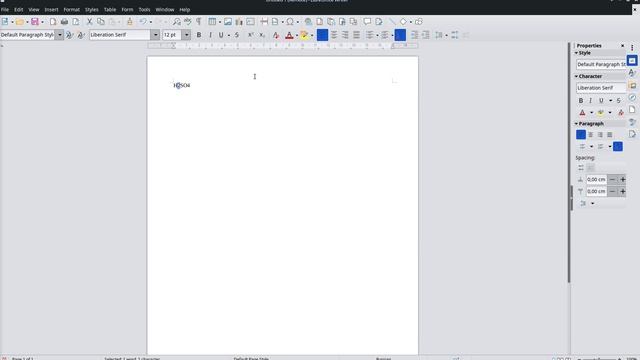Screen dimensions: 640x360
Task: Open line spacing dropdown in toolbar
Action: [446, 35]
